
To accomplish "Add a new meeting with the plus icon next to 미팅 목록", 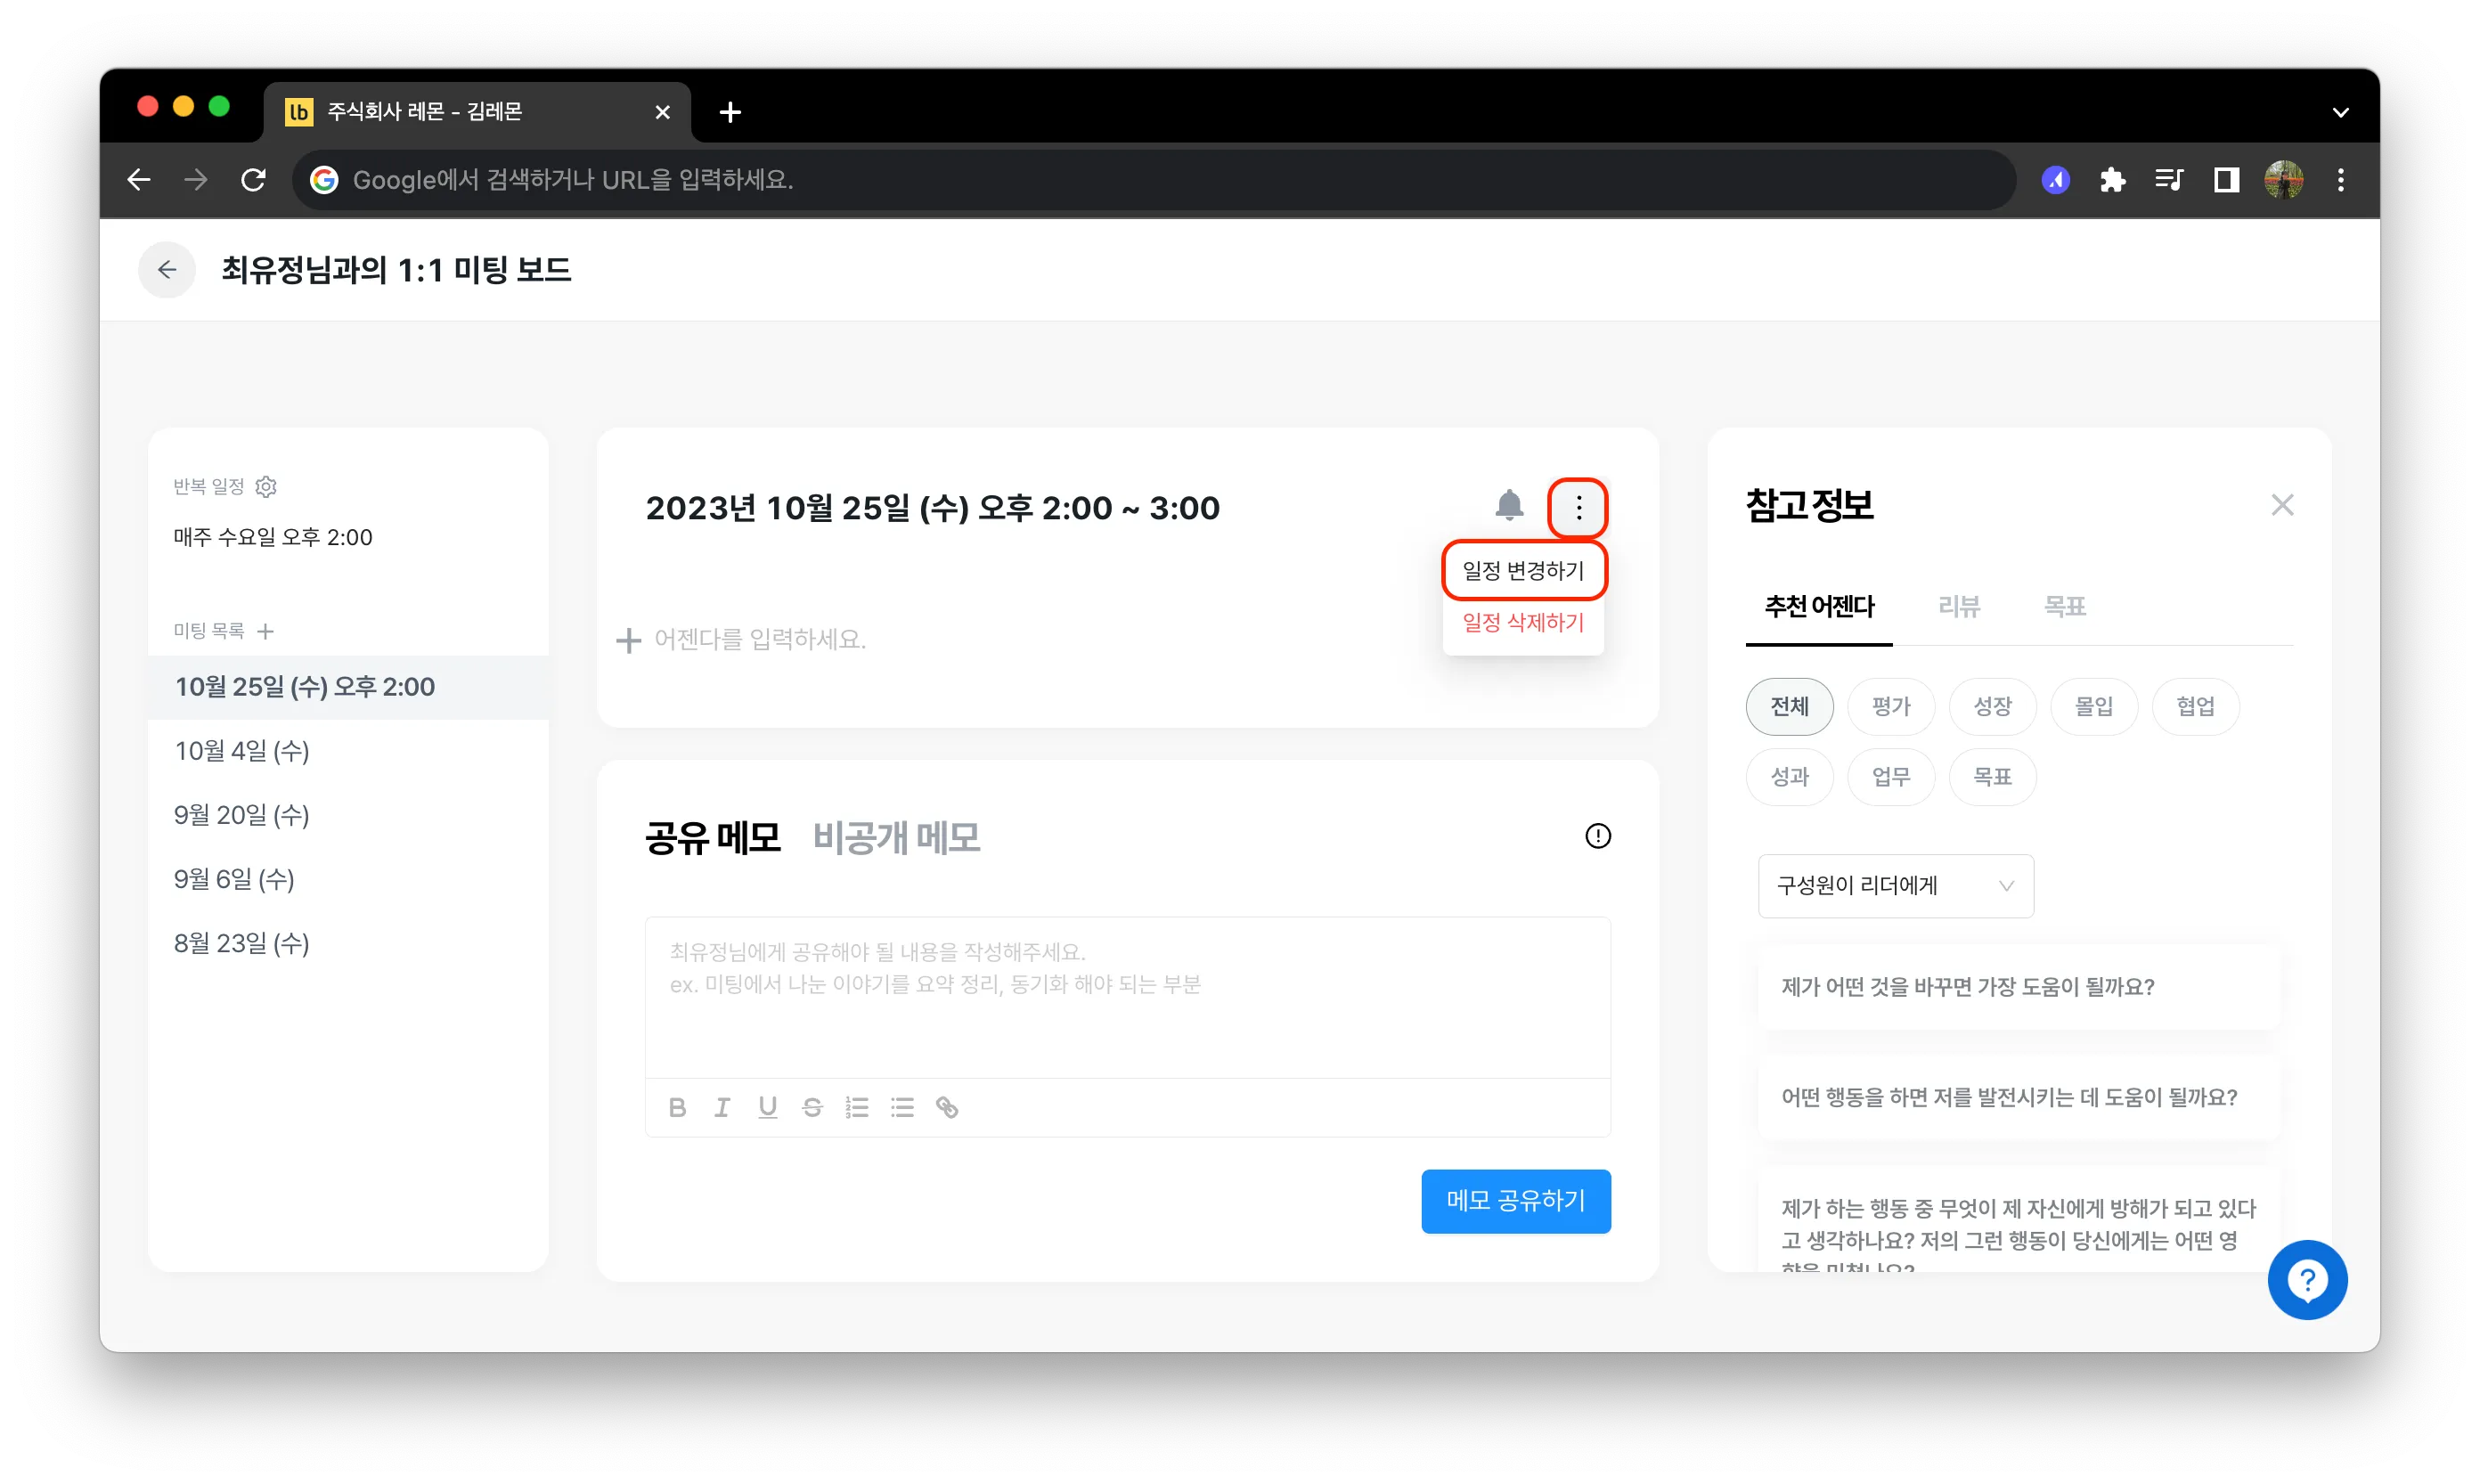I will click(x=265, y=631).
